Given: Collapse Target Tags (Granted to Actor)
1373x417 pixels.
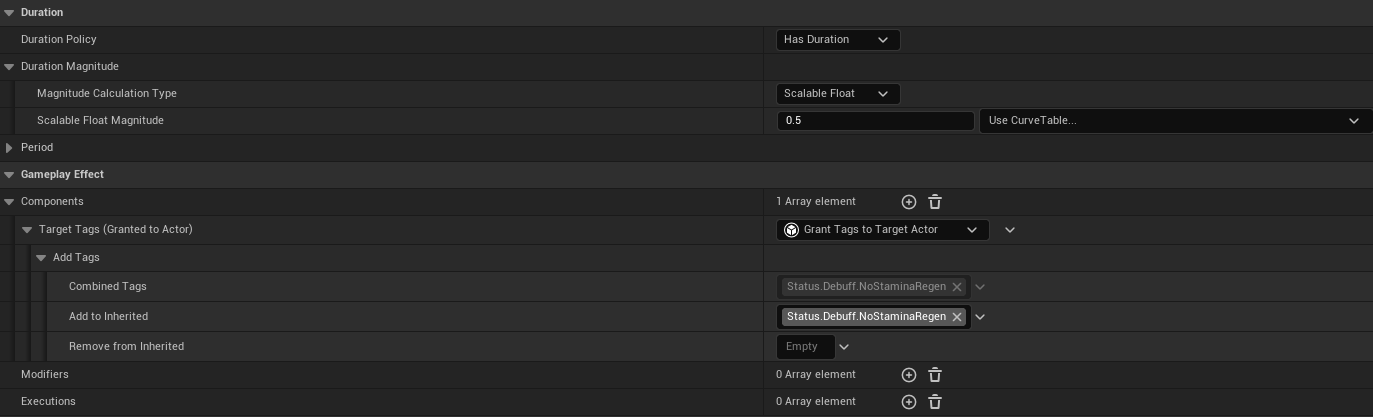Looking at the screenshot, I should point(27,230).
